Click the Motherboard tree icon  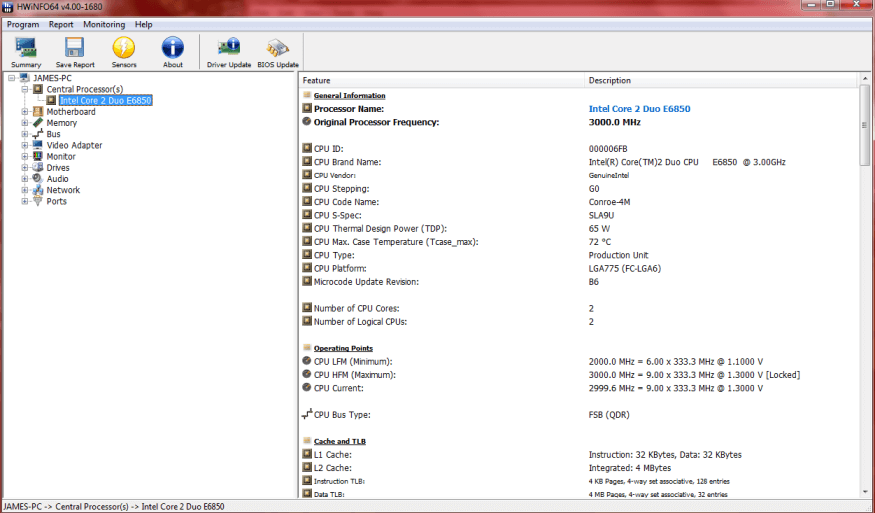37,111
